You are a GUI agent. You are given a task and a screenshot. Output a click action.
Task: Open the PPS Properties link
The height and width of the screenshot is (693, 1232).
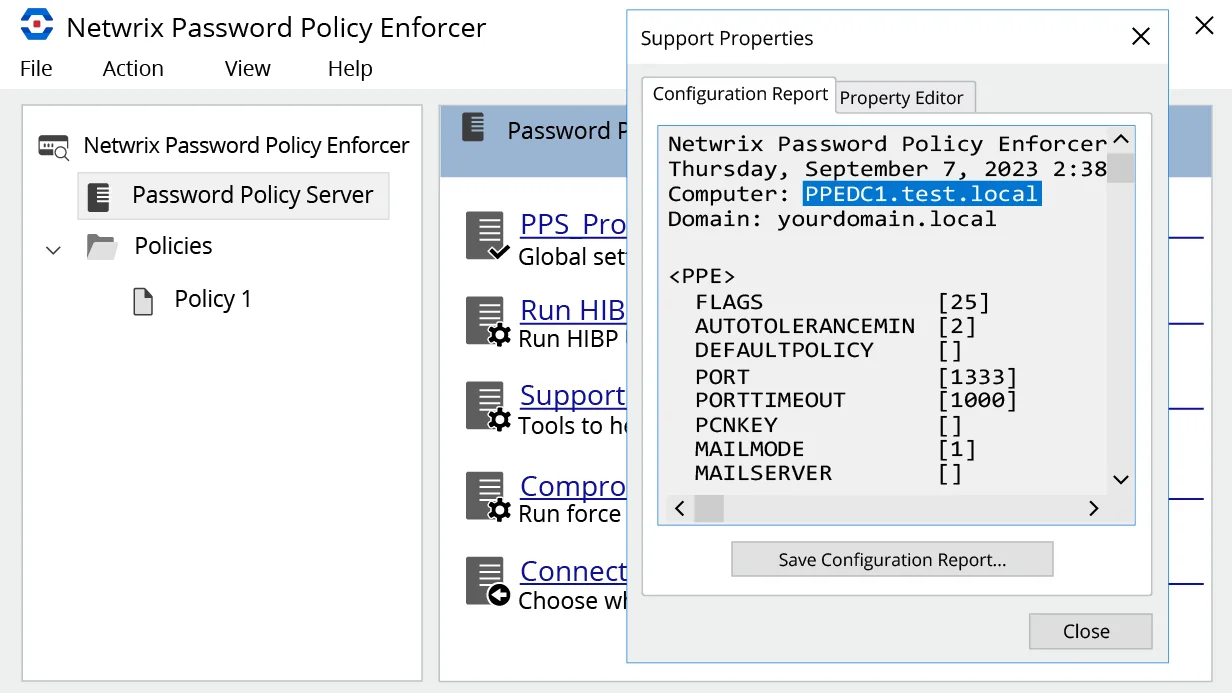573,224
